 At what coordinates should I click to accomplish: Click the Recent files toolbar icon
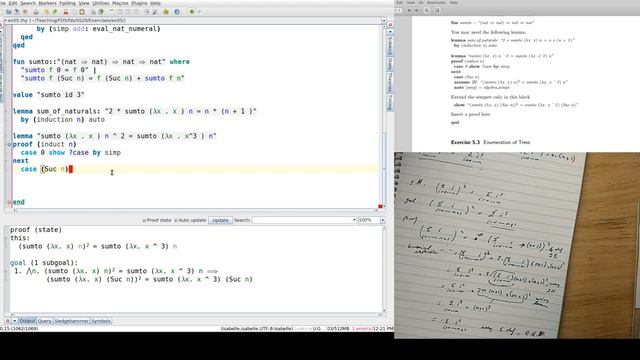[17, 12]
